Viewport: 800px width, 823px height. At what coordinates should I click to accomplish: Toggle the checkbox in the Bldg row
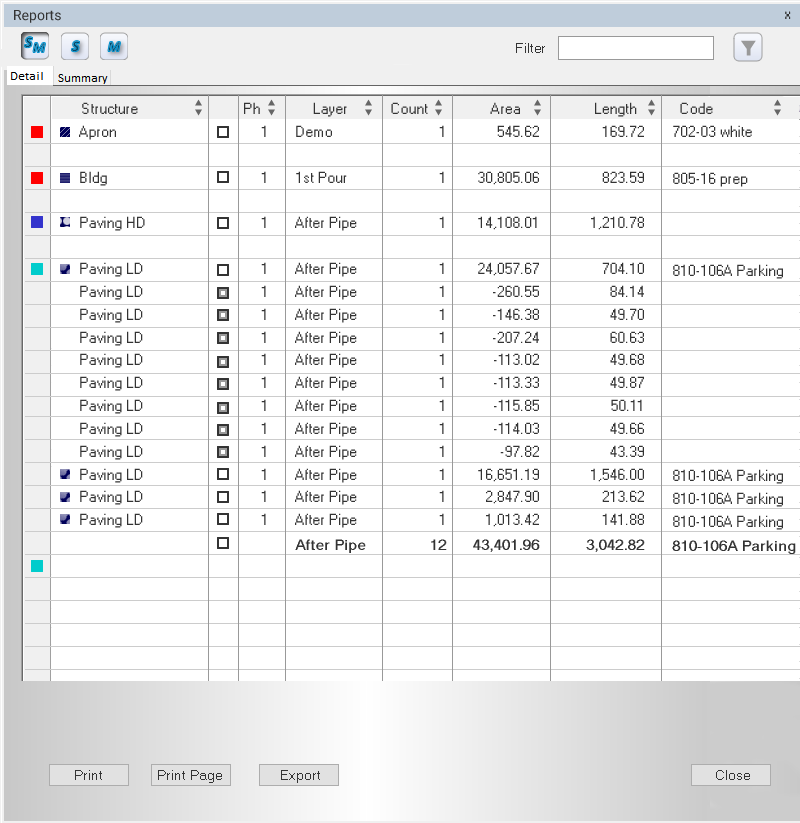click(x=223, y=177)
